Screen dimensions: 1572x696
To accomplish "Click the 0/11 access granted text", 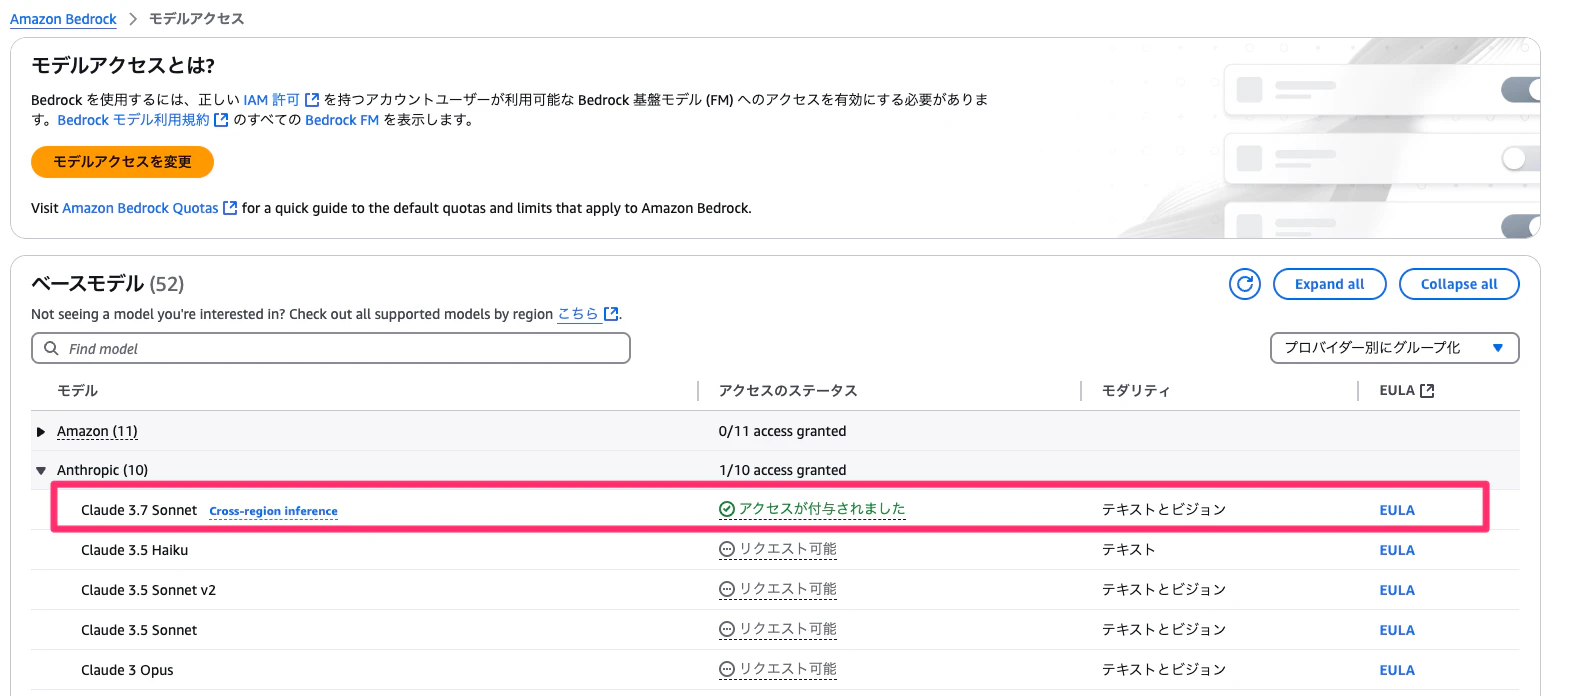I will click(x=782, y=431).
